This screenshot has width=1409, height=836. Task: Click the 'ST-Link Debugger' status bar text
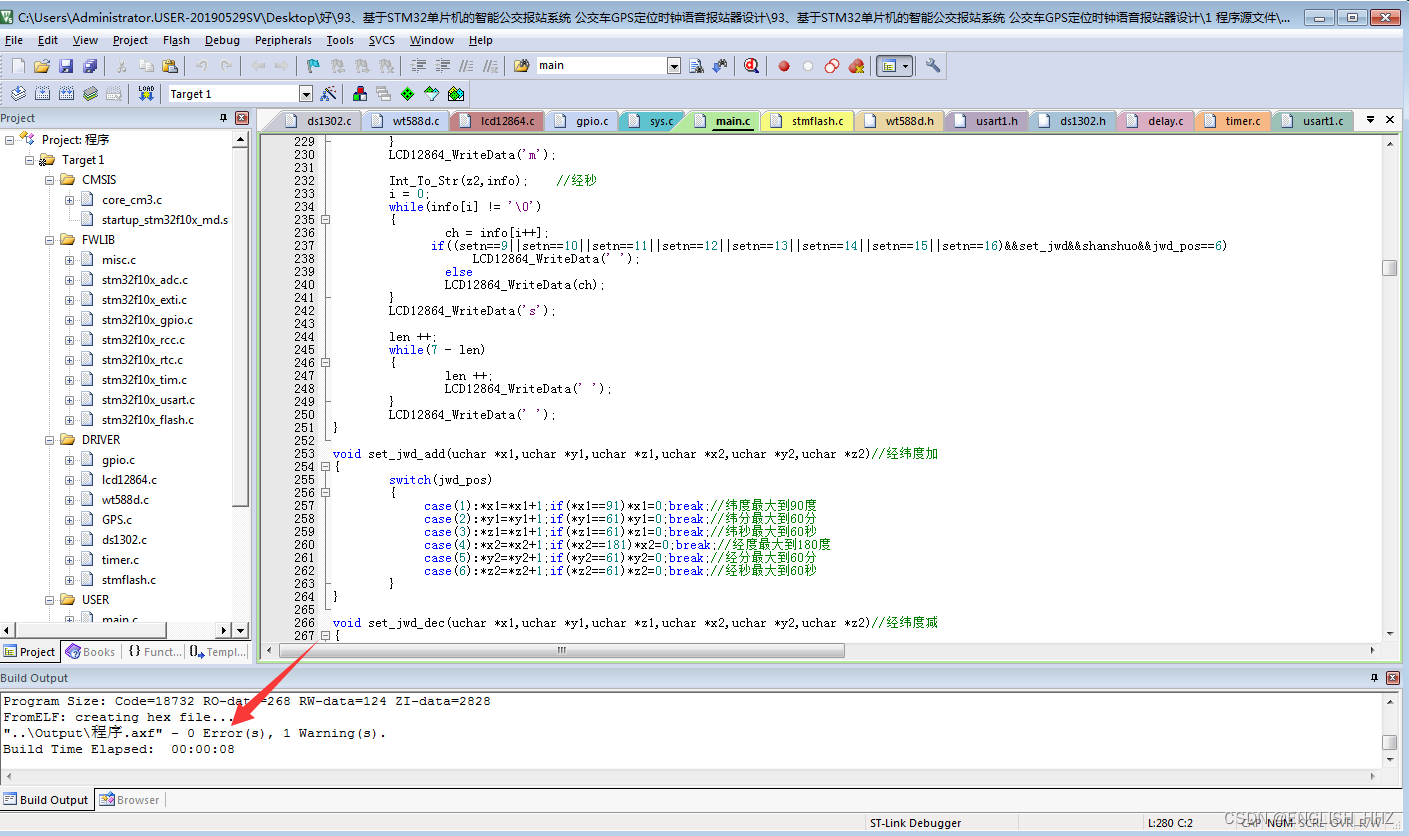[x=915, y=823]
